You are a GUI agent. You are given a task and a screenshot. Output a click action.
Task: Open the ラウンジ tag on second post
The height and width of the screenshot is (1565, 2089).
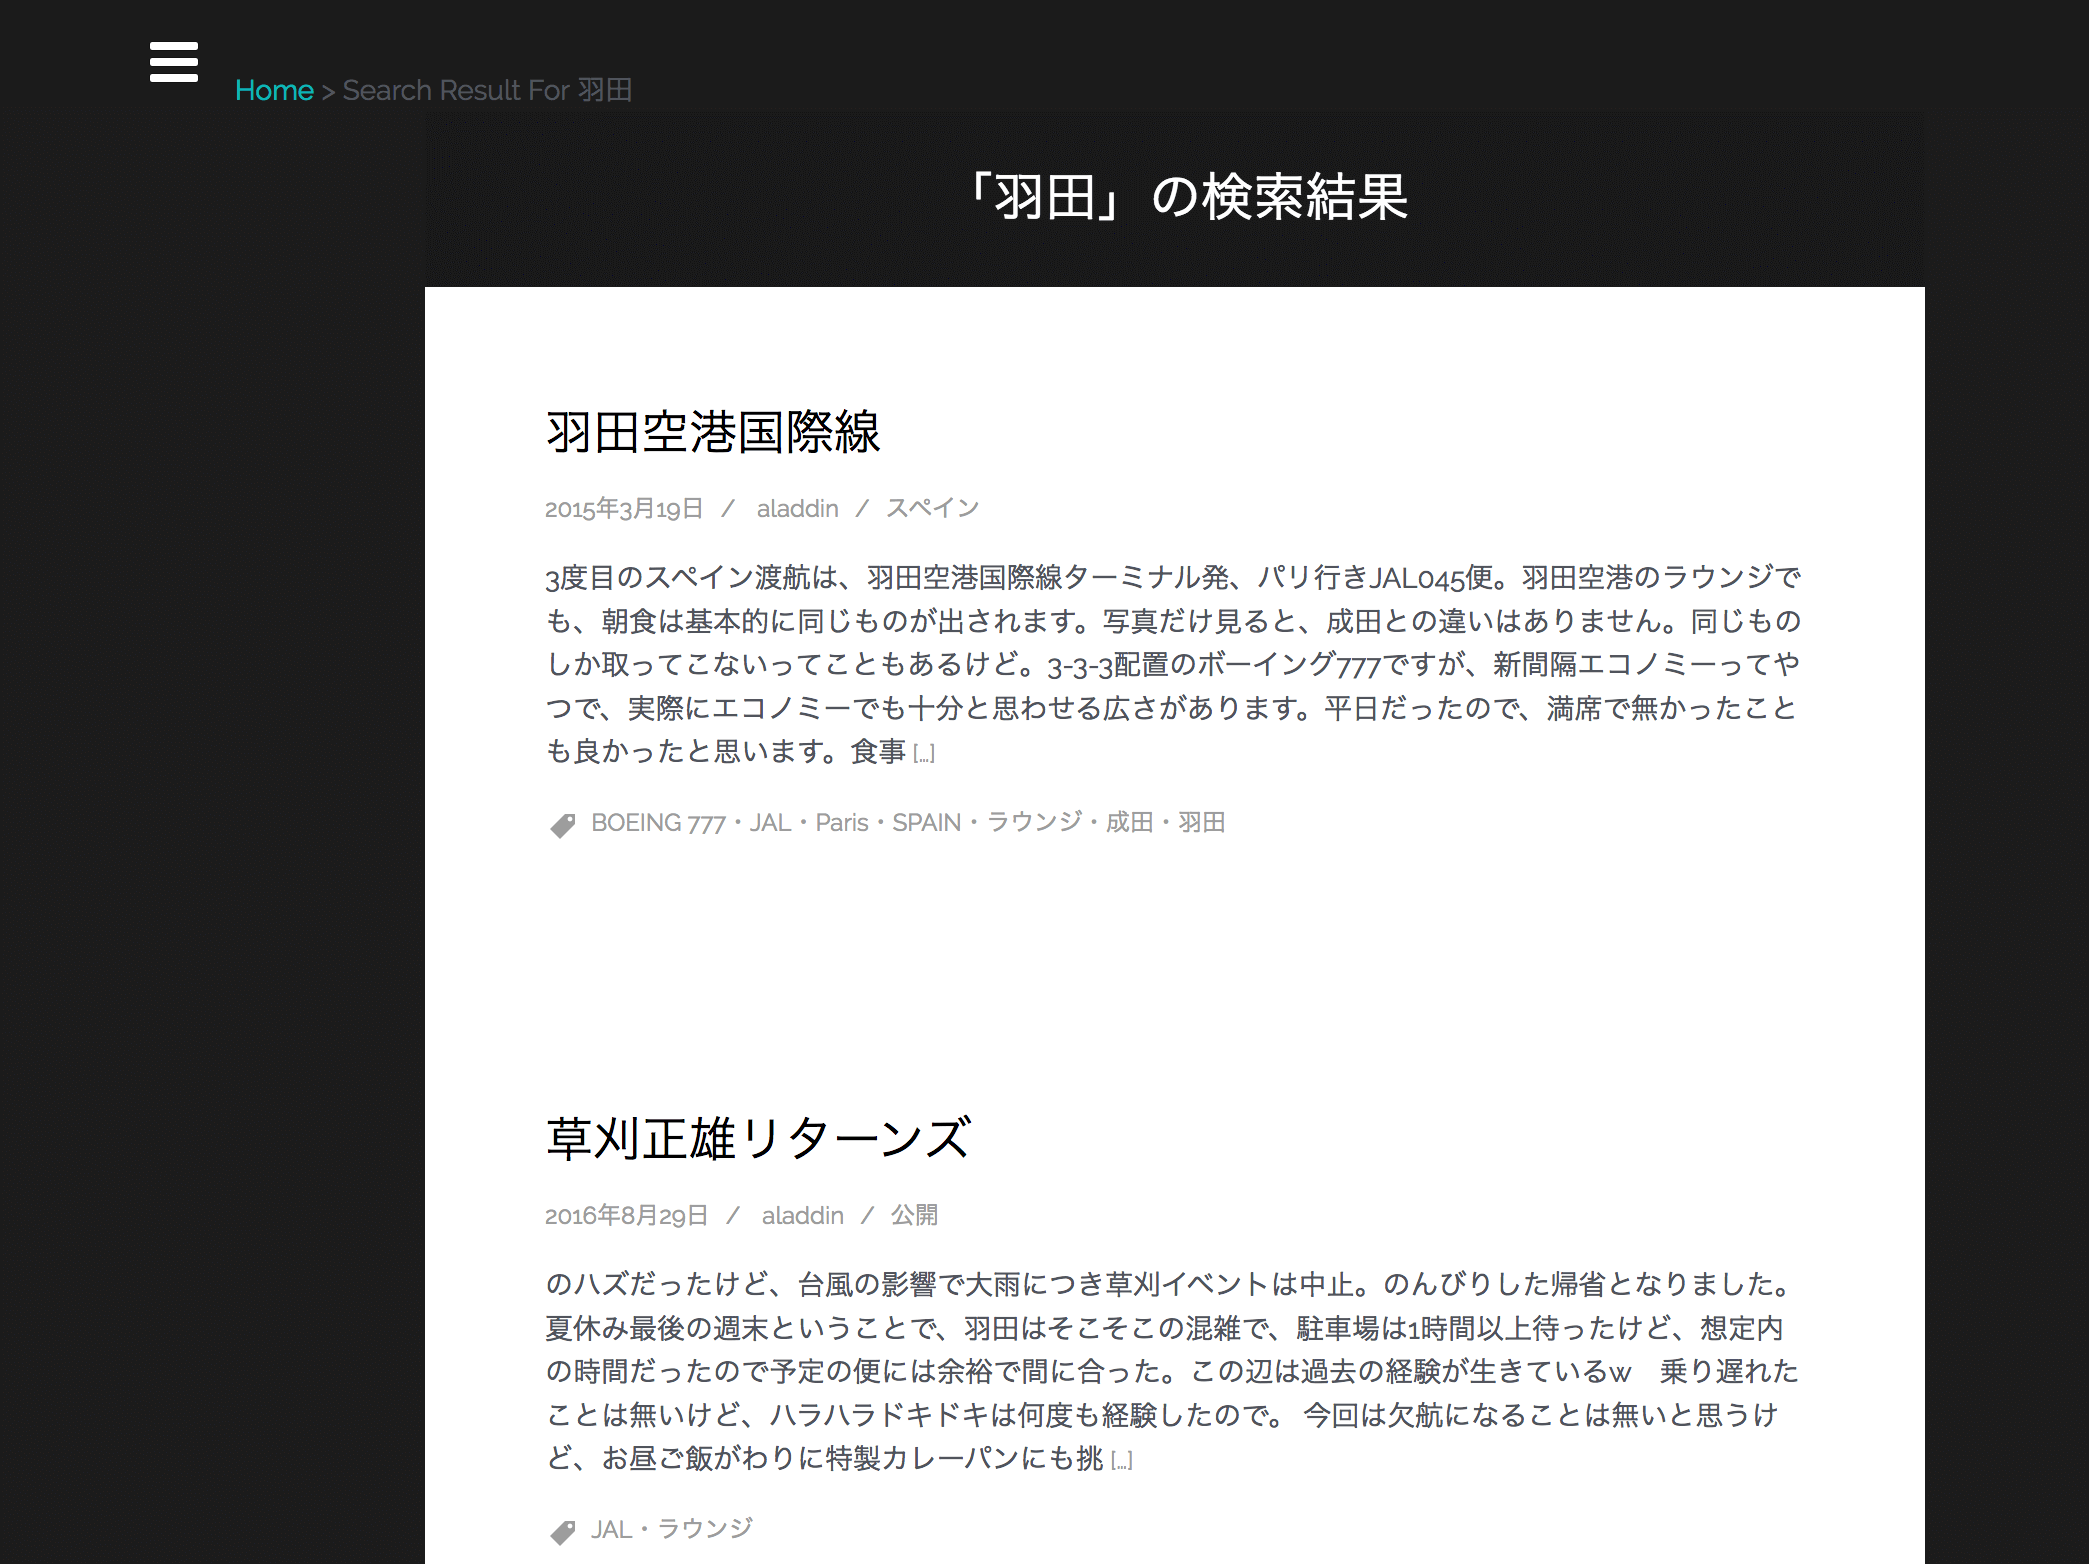705,1530
